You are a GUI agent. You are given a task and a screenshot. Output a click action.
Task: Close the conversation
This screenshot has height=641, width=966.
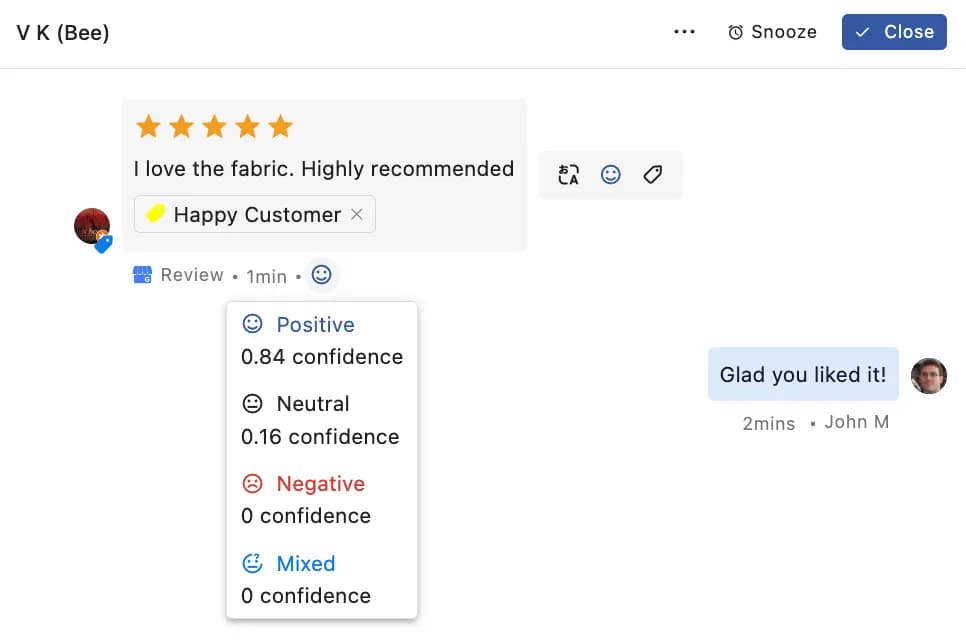pos(893,31)
